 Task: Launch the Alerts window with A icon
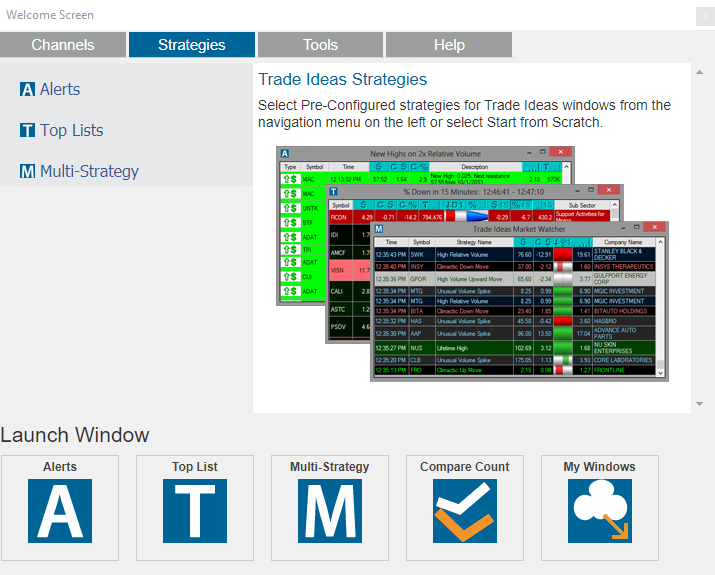tap(60, 510)
